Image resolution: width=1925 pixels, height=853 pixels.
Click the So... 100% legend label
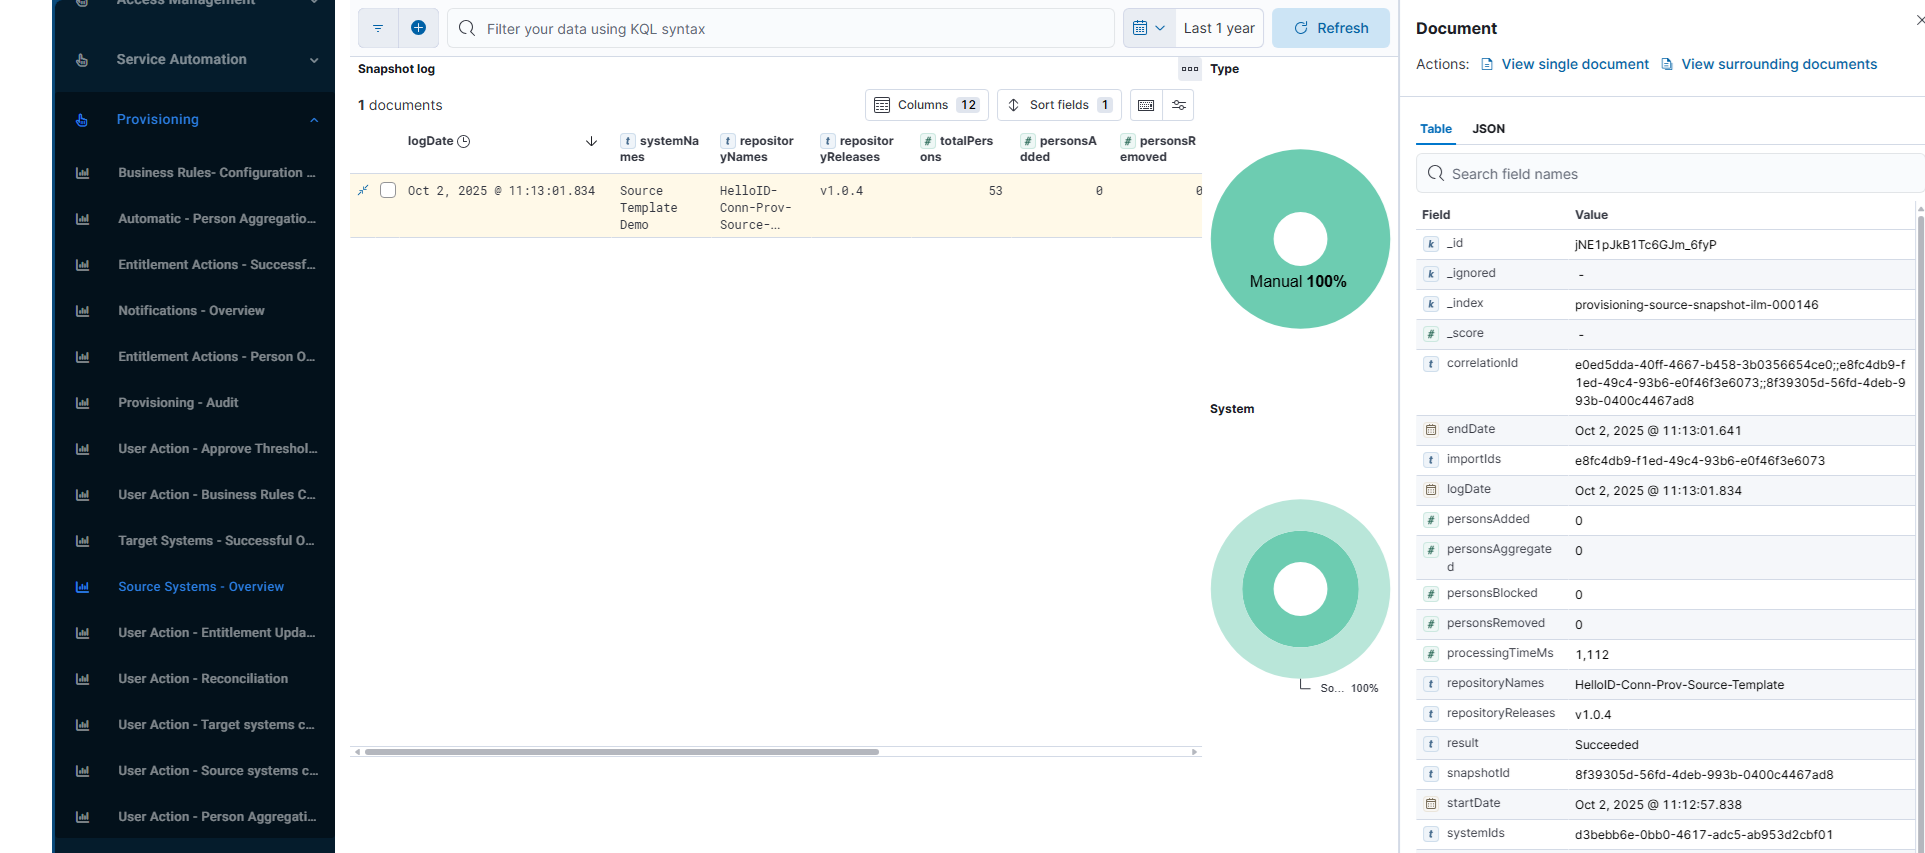pos(1349,688)
